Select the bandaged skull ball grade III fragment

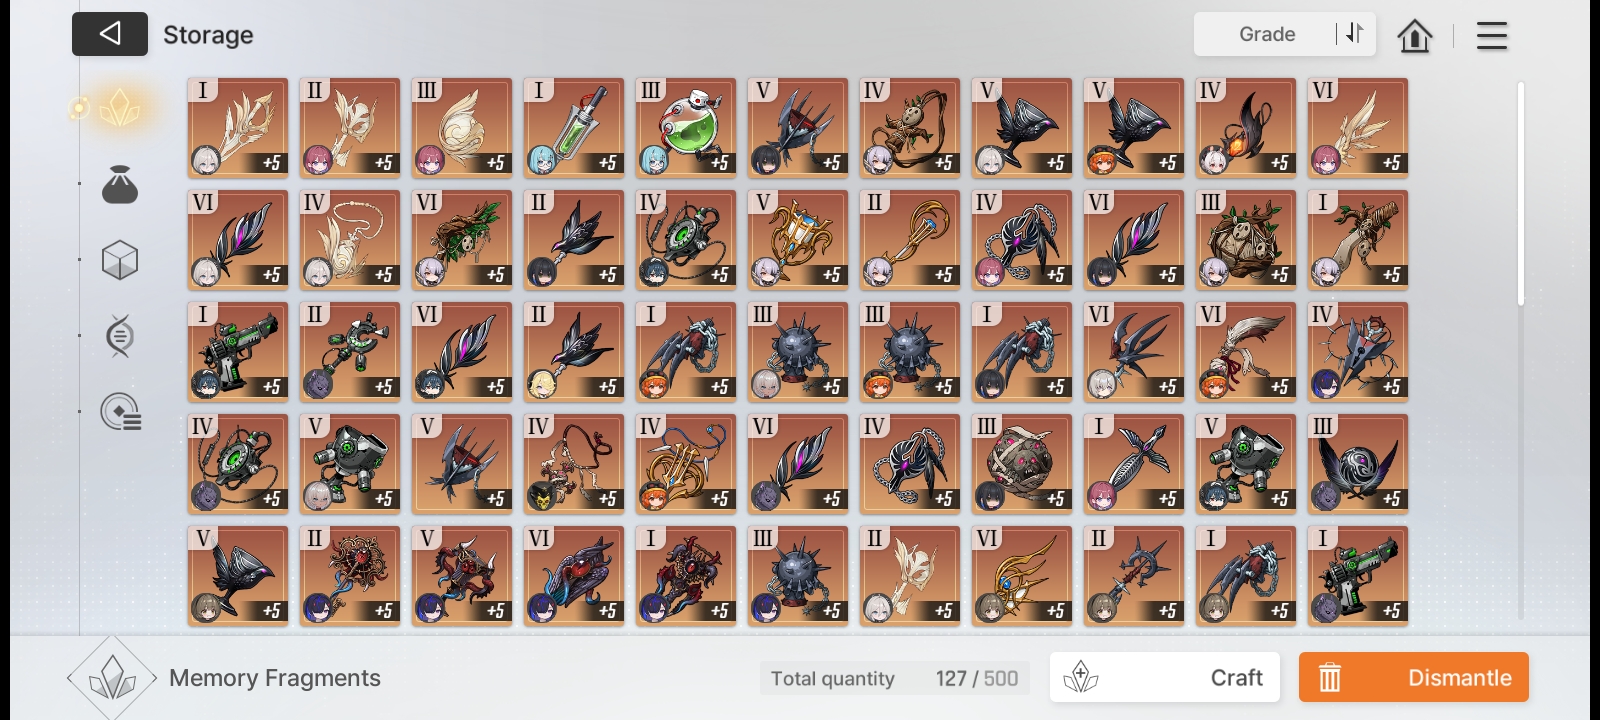(1022, 464)
